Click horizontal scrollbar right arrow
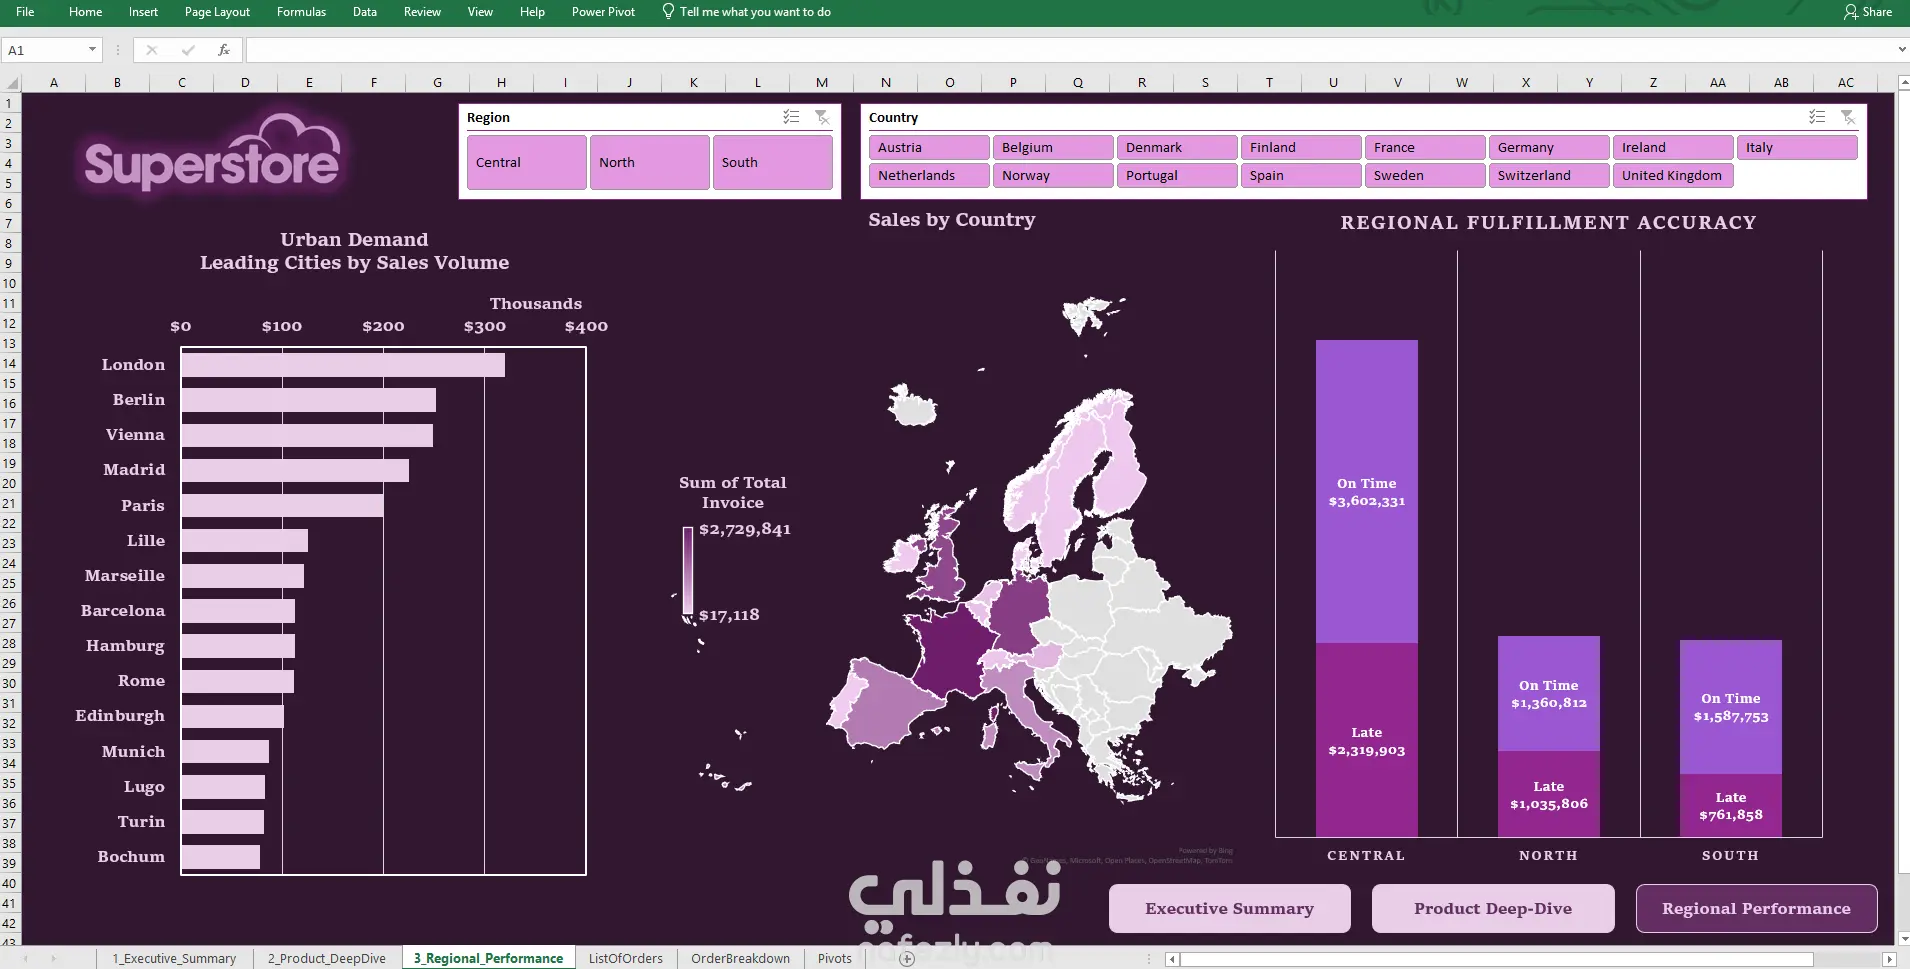Screen dimensions: 1910x969 [1888, 959]
